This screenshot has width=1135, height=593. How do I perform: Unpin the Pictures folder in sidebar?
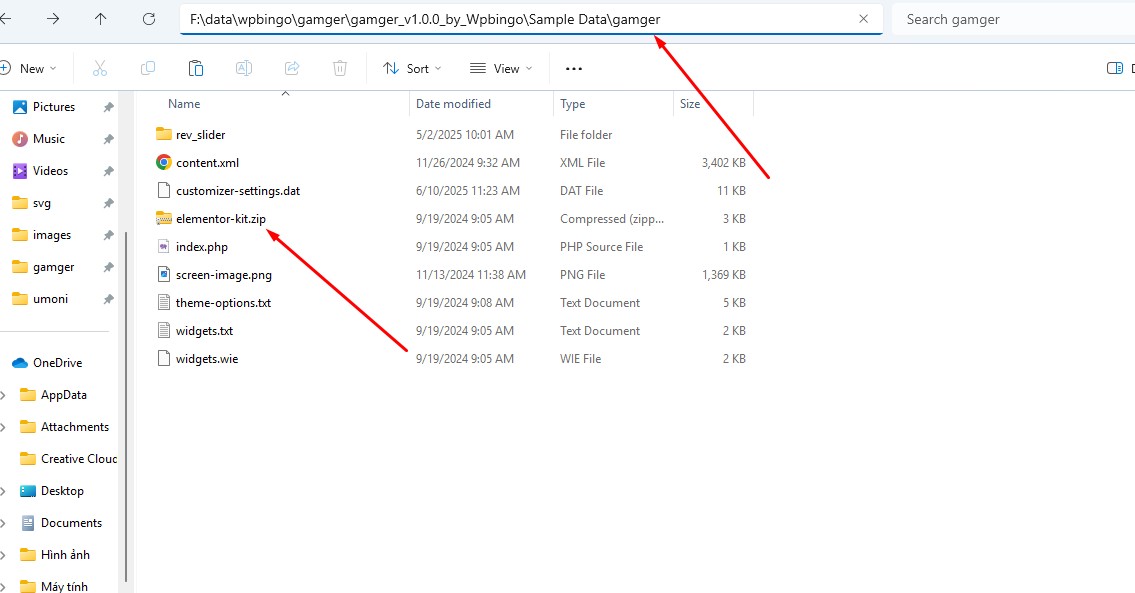[x=109, y=107]
